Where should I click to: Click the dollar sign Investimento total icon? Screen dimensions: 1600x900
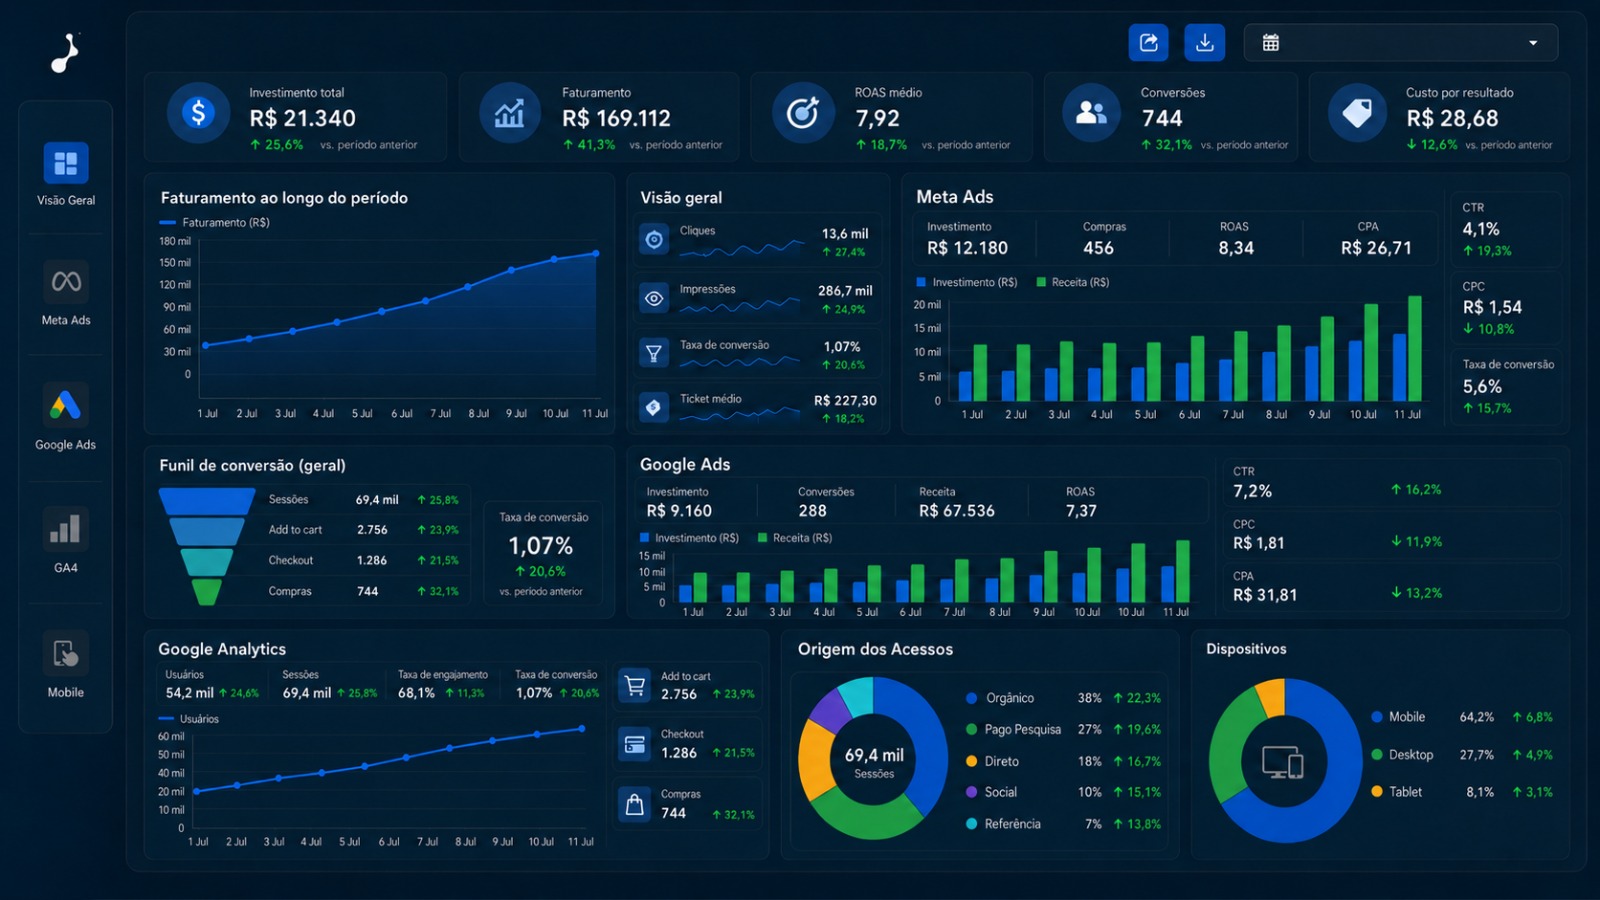point(198,113)
